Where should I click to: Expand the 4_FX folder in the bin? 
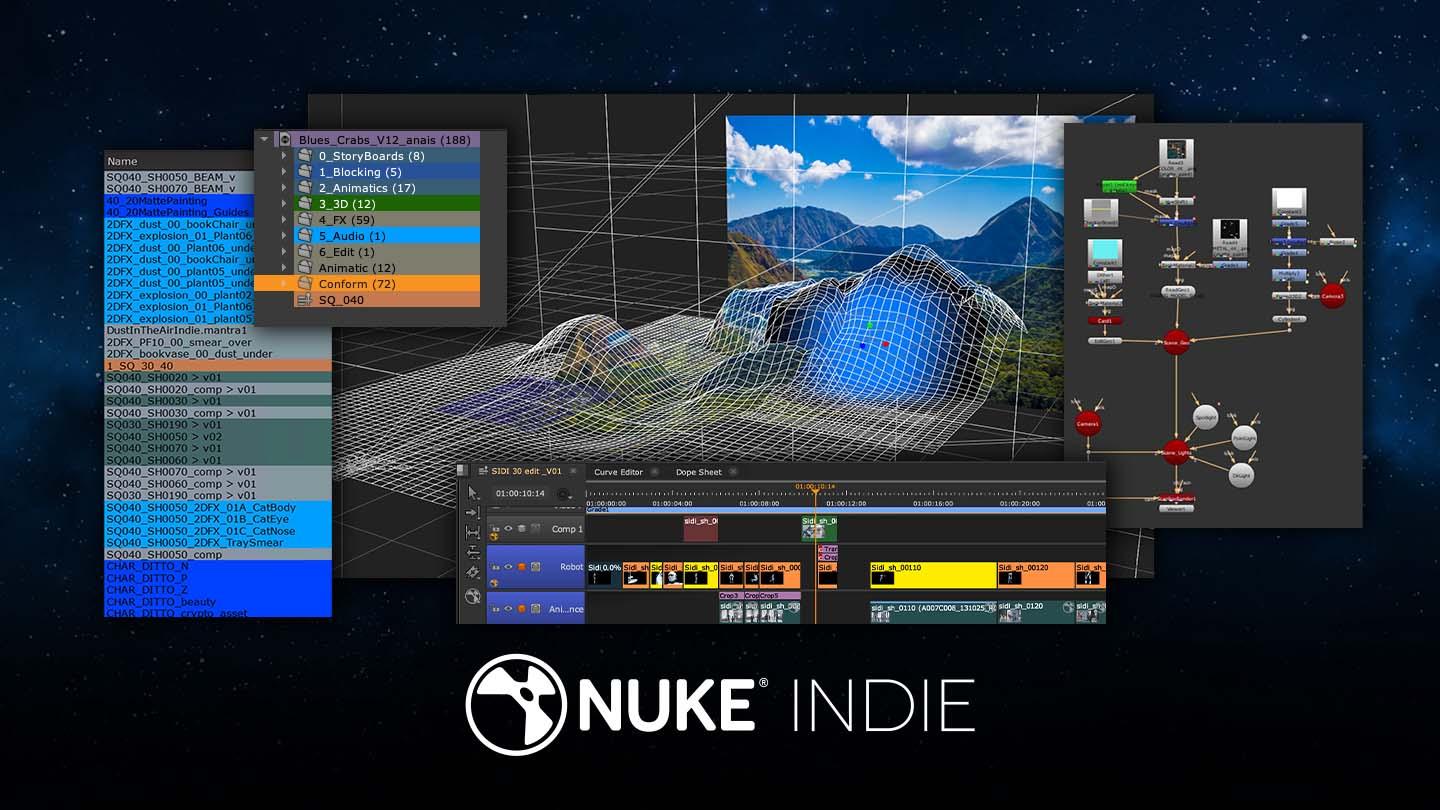(x=284, y=219)
